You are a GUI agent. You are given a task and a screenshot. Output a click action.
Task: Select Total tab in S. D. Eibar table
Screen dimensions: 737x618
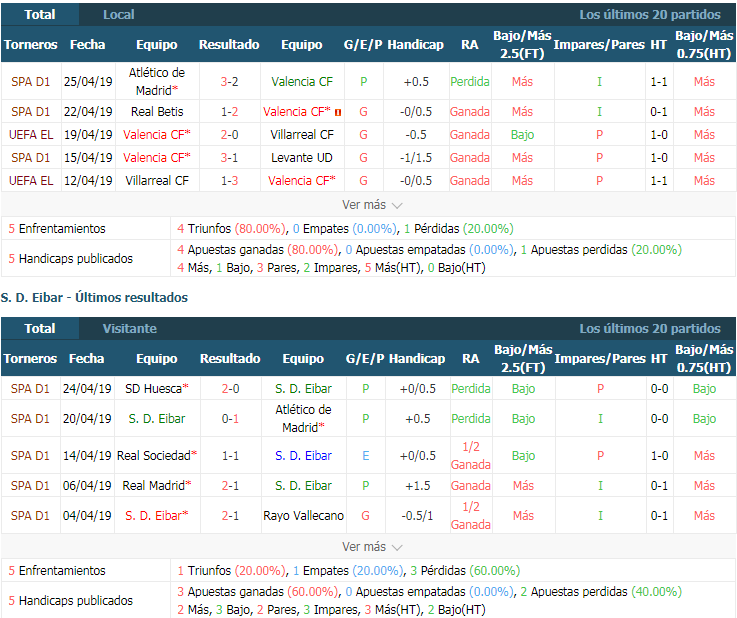(40, 329)
